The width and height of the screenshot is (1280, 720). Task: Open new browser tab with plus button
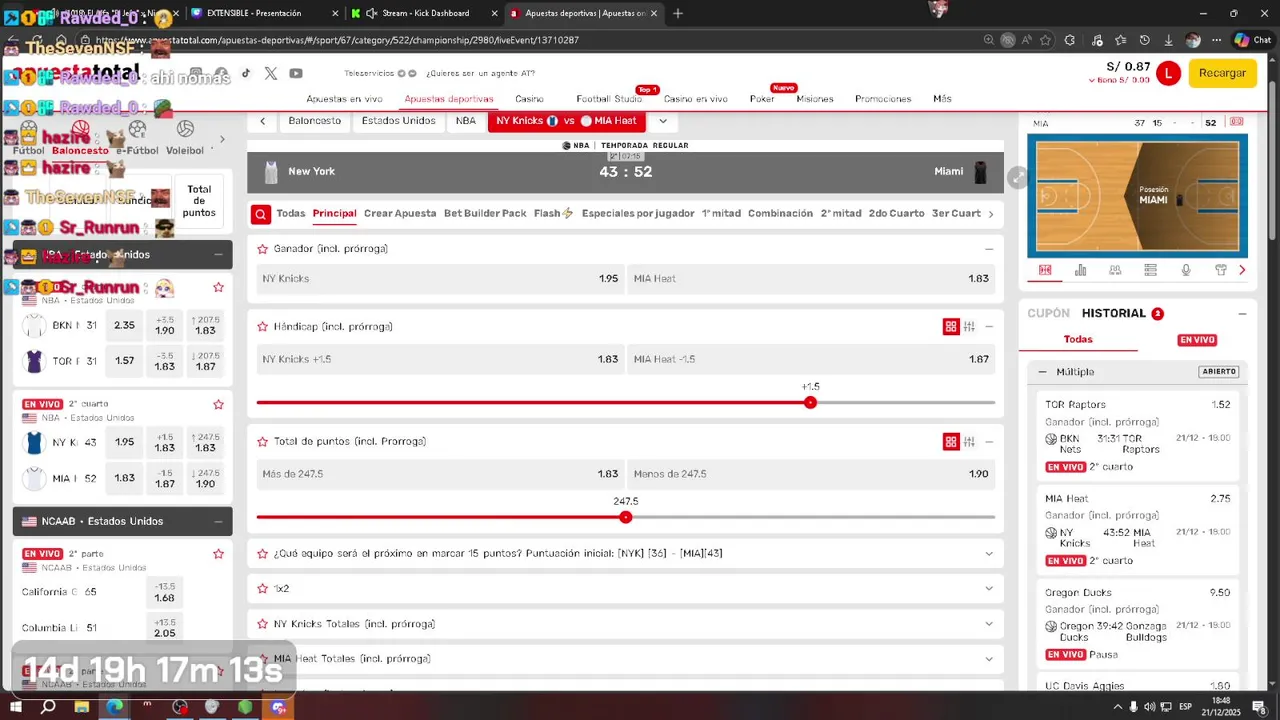[x=678, y=13]
